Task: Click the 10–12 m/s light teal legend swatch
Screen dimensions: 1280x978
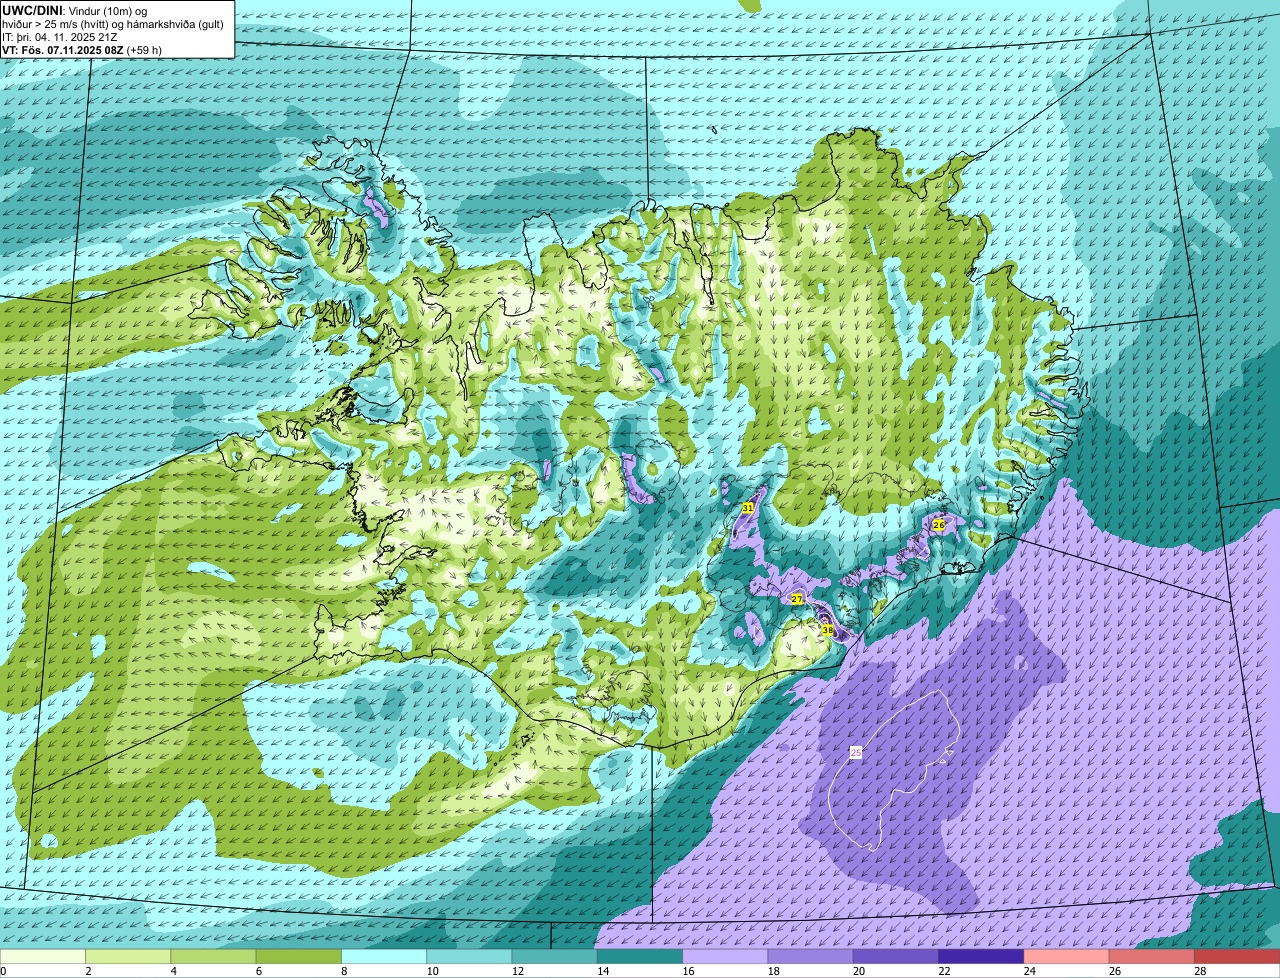Action: (x=469, y=957)
